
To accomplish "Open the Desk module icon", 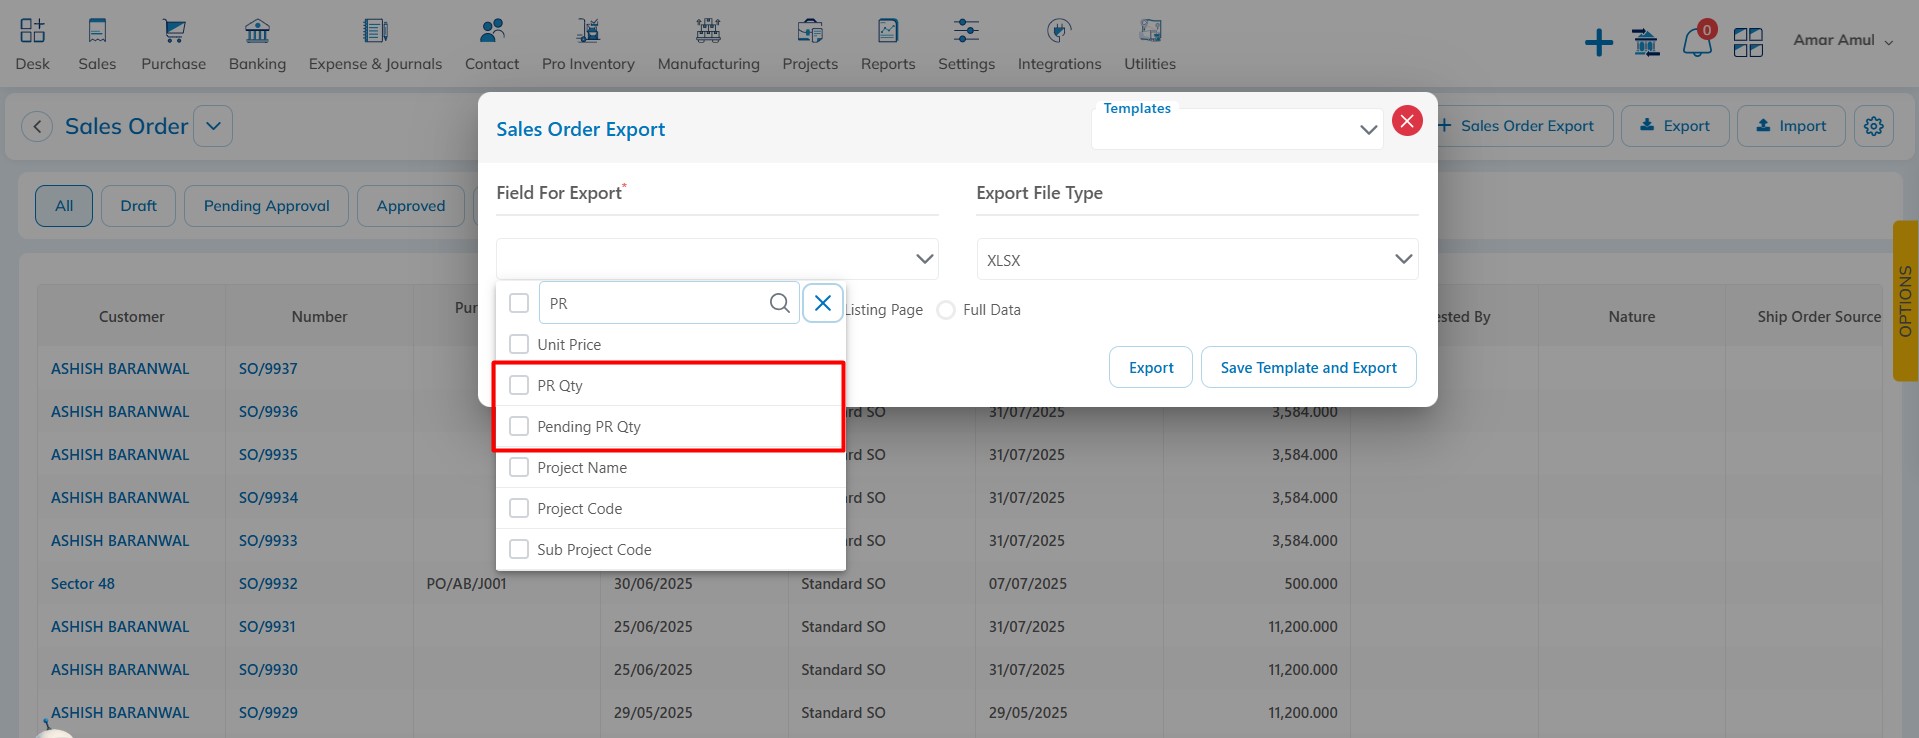I will click(32, 31).
